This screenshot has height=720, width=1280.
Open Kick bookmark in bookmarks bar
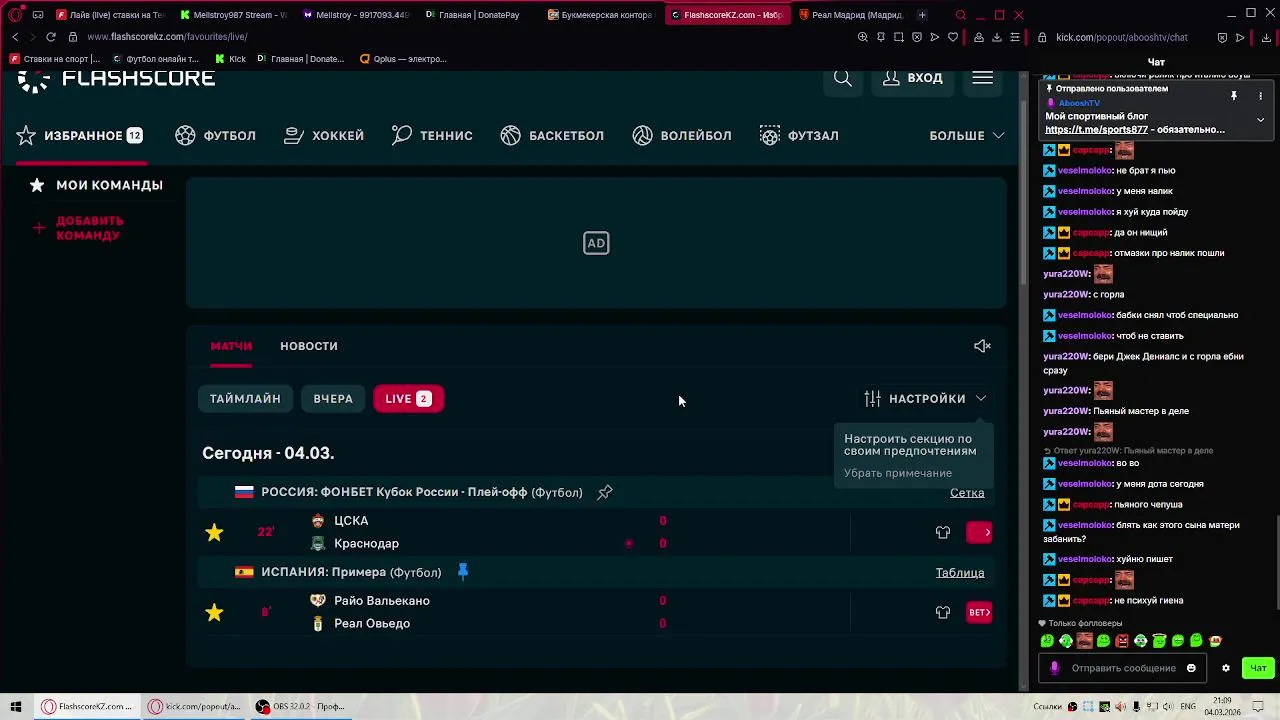coord(230,59)
